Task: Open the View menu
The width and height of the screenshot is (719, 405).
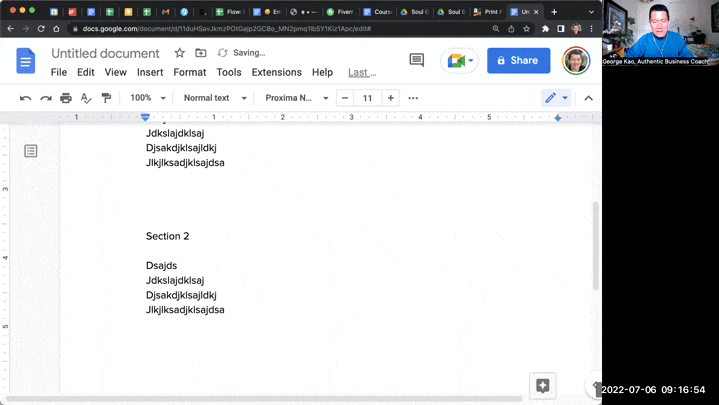Action: 116,72
